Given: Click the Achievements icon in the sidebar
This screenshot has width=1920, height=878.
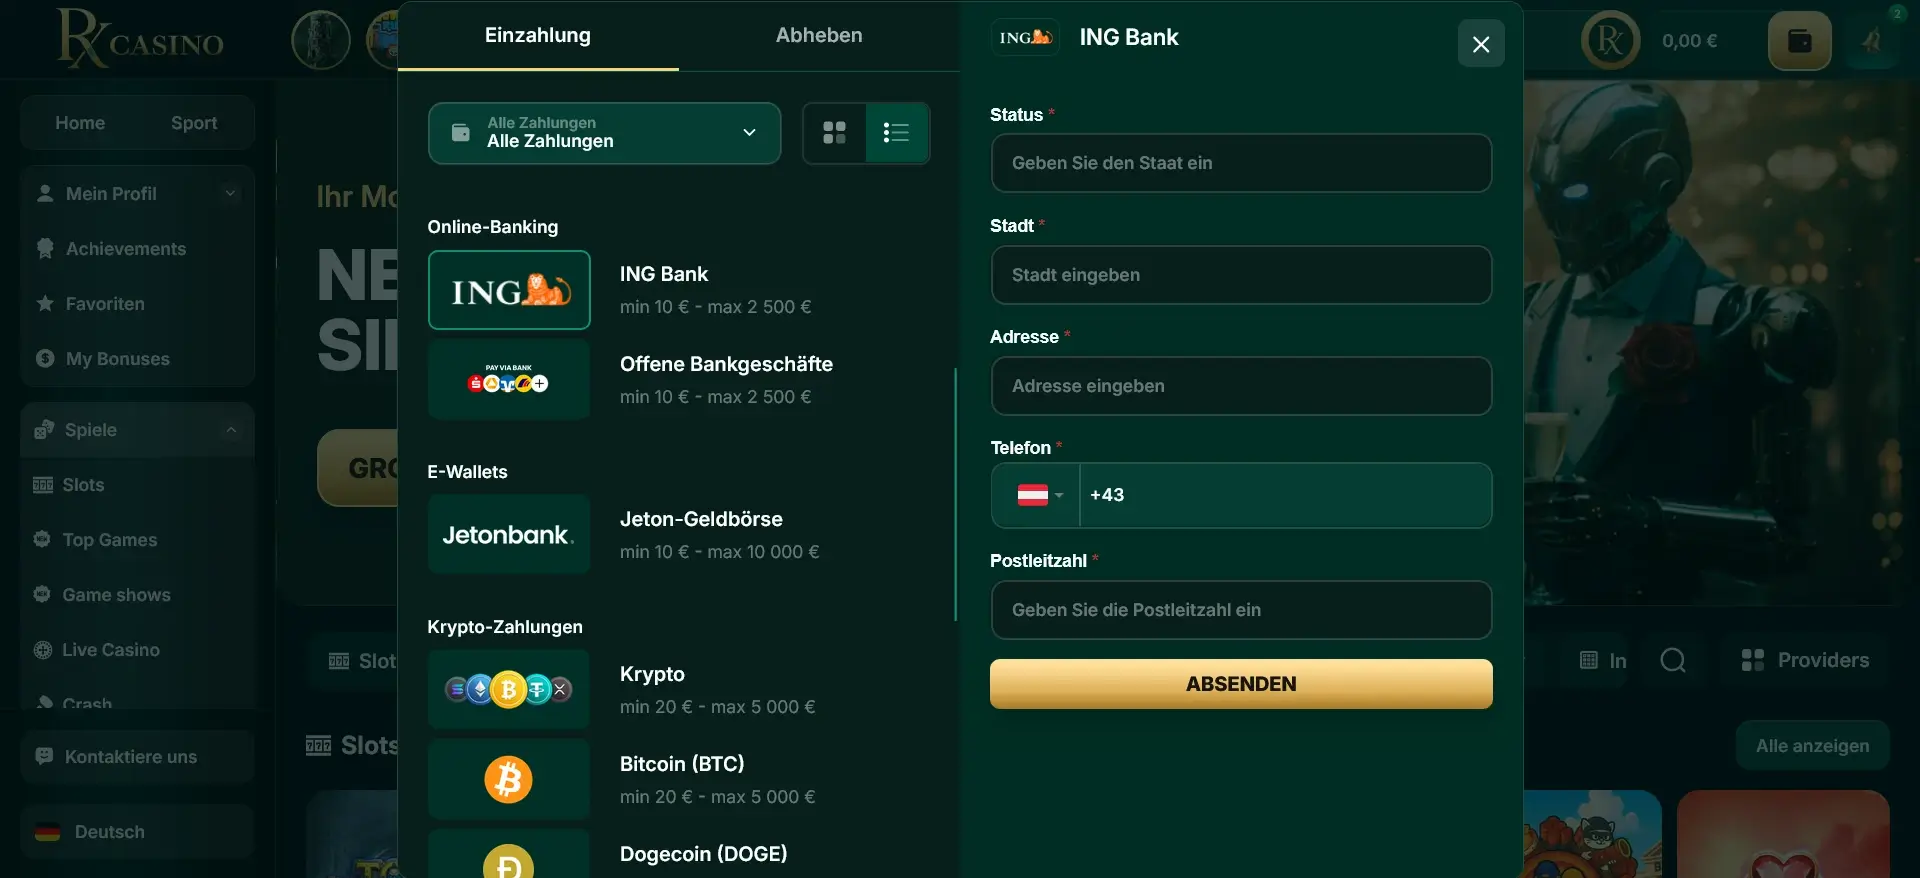Looking at the screenshot, I should point(45,249).
